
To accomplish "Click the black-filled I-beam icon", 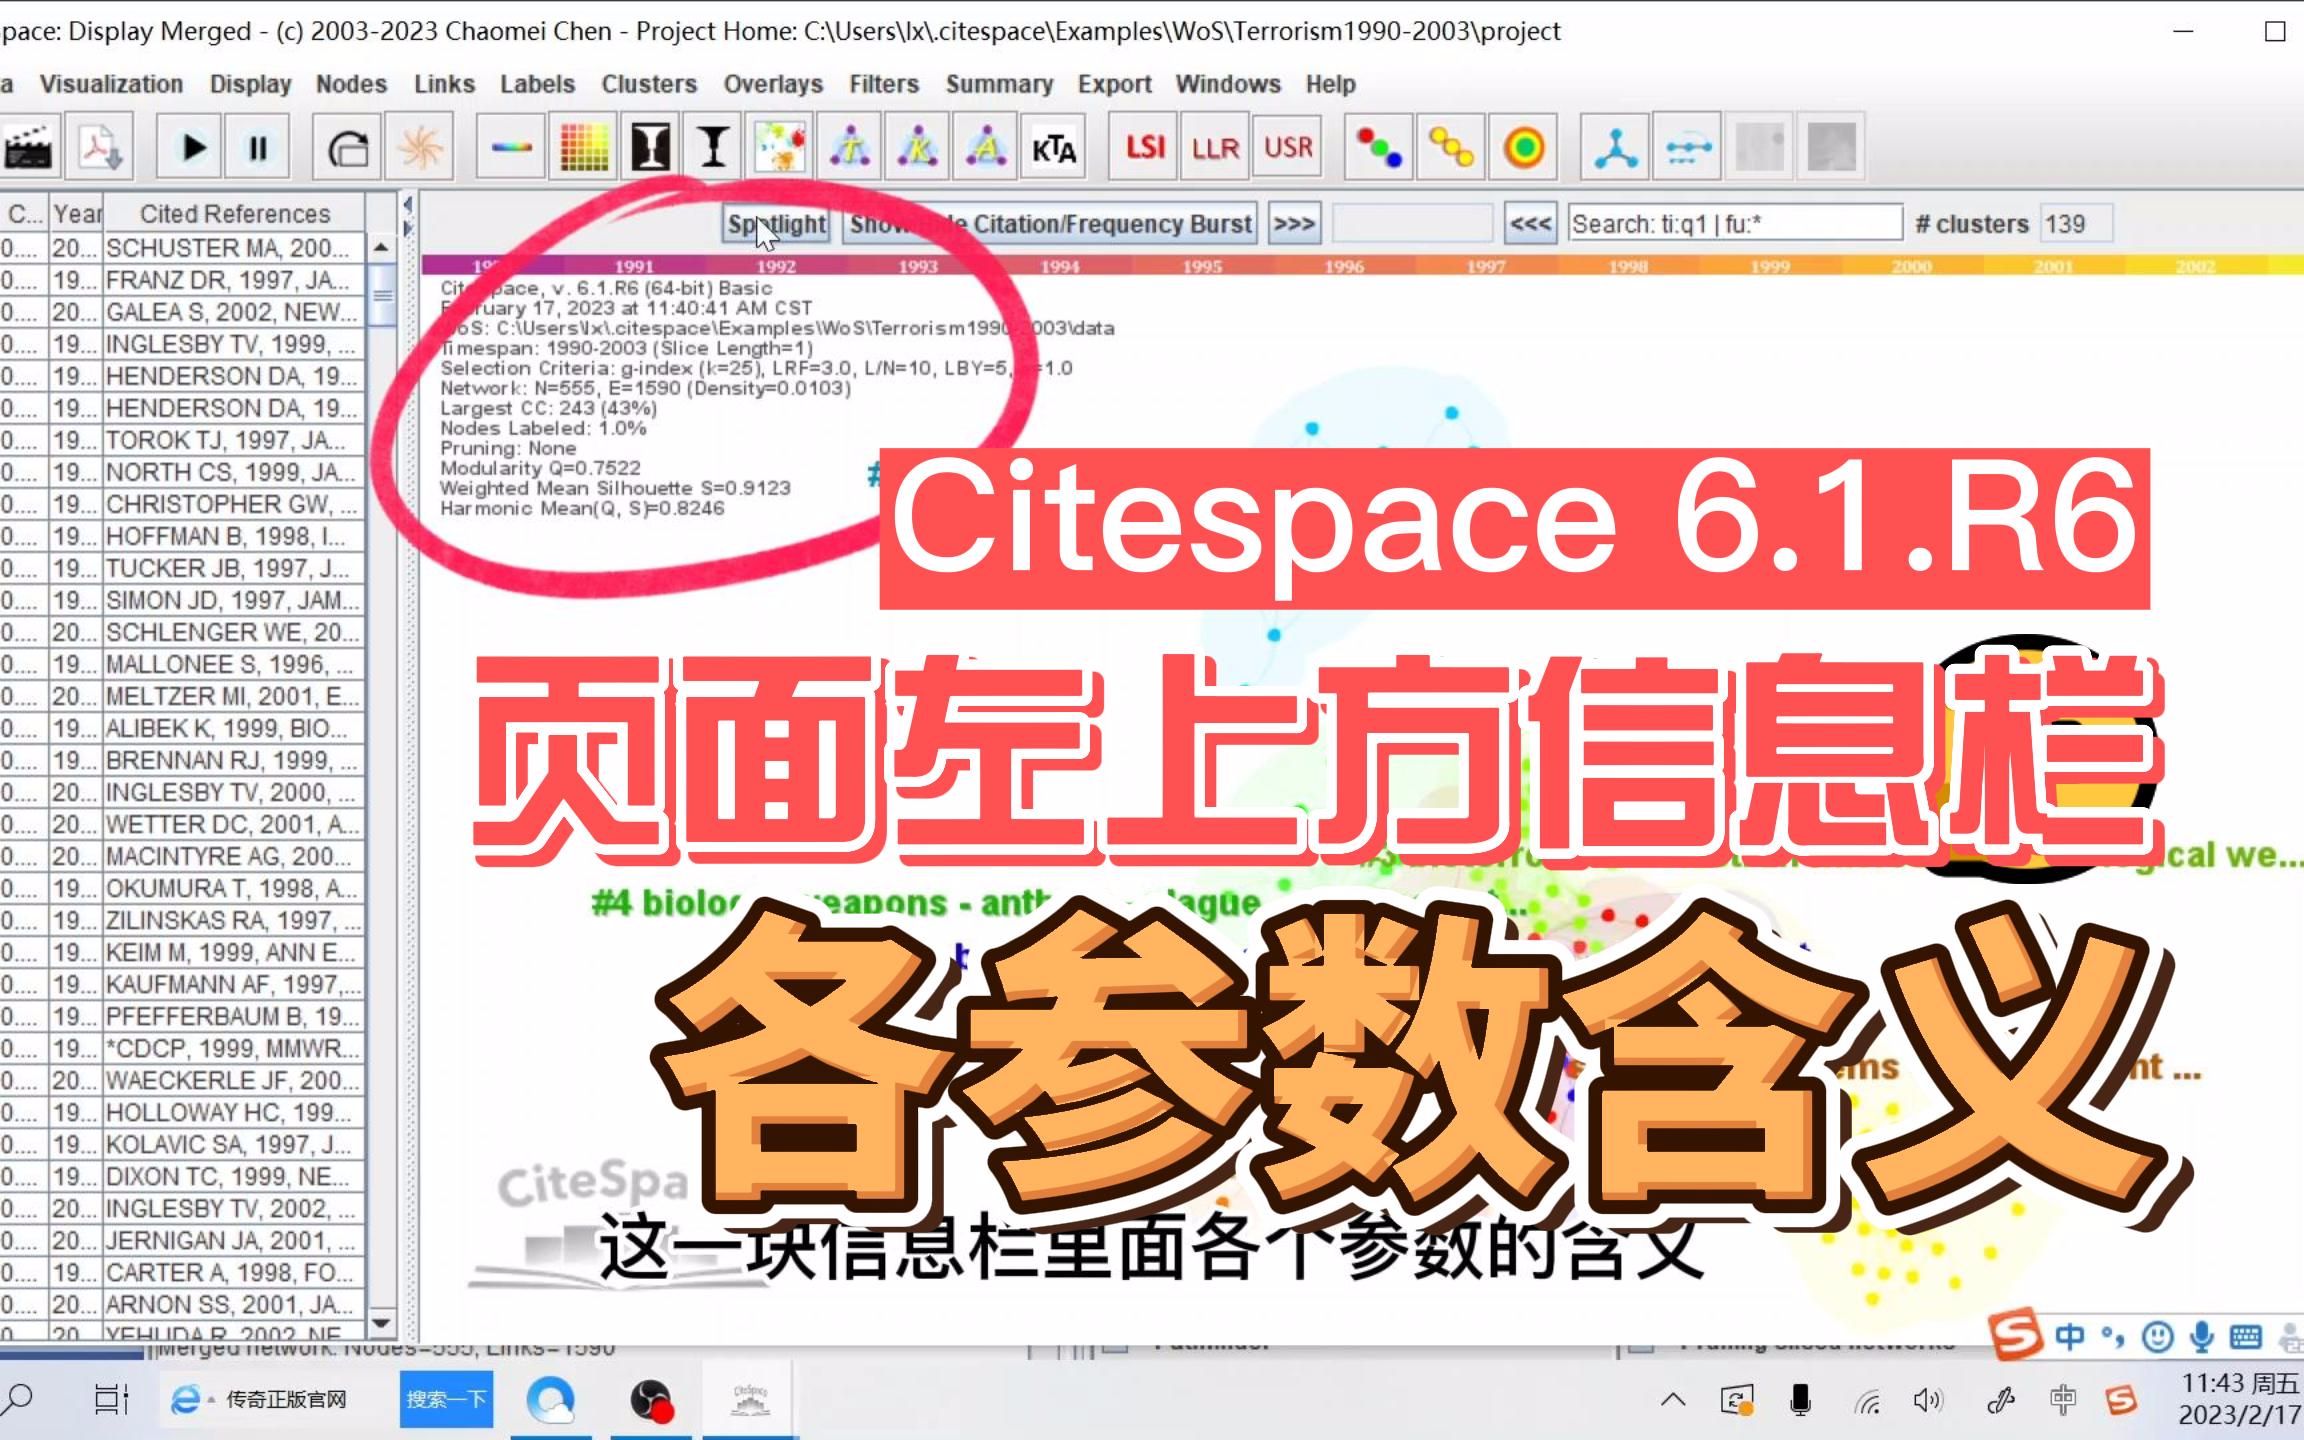I will tap(650, 148).
